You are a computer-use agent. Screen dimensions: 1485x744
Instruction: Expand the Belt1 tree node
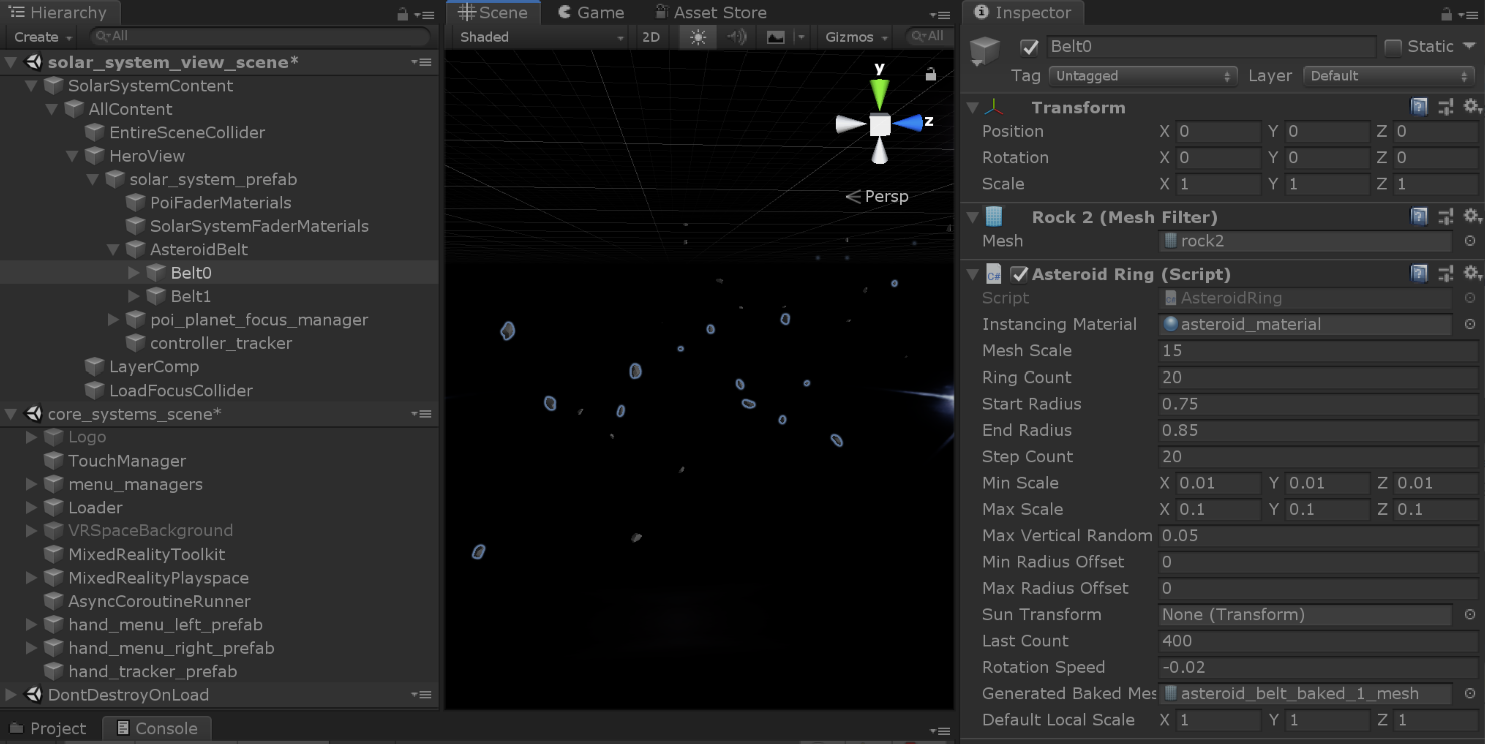pyautogui.click(x=135, y=296)
